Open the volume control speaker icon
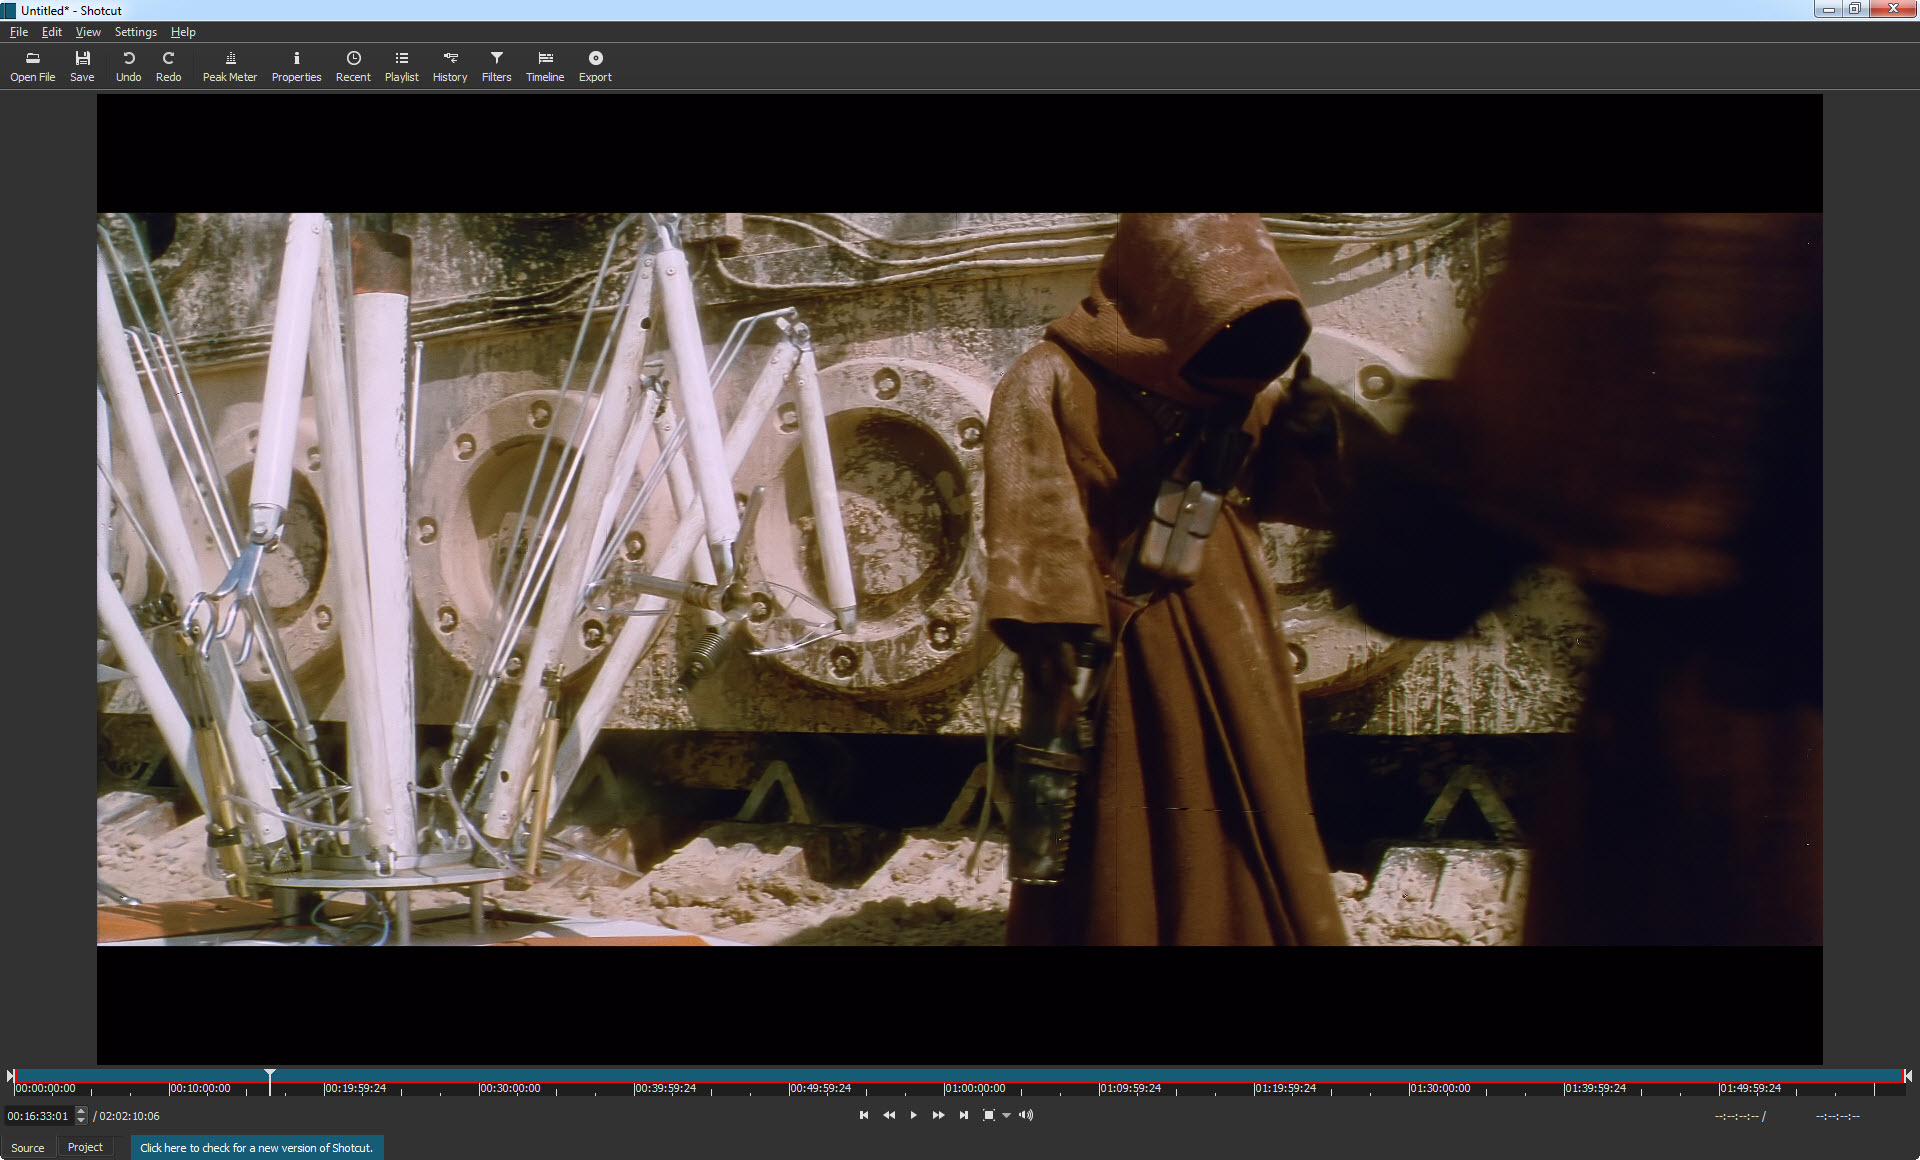 1026,1115
